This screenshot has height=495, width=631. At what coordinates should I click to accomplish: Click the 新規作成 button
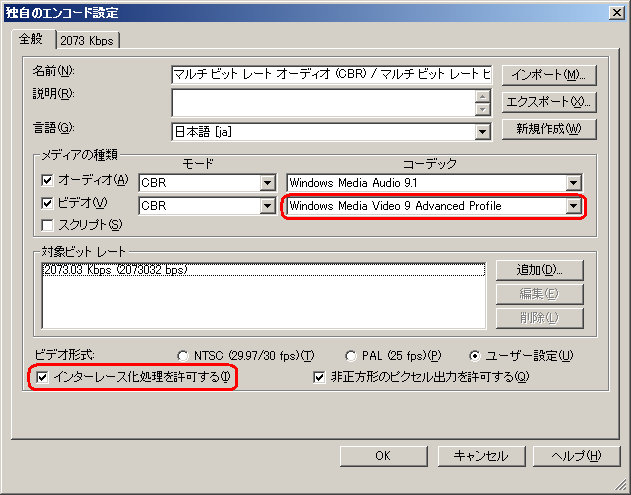(x=549, y=129)
